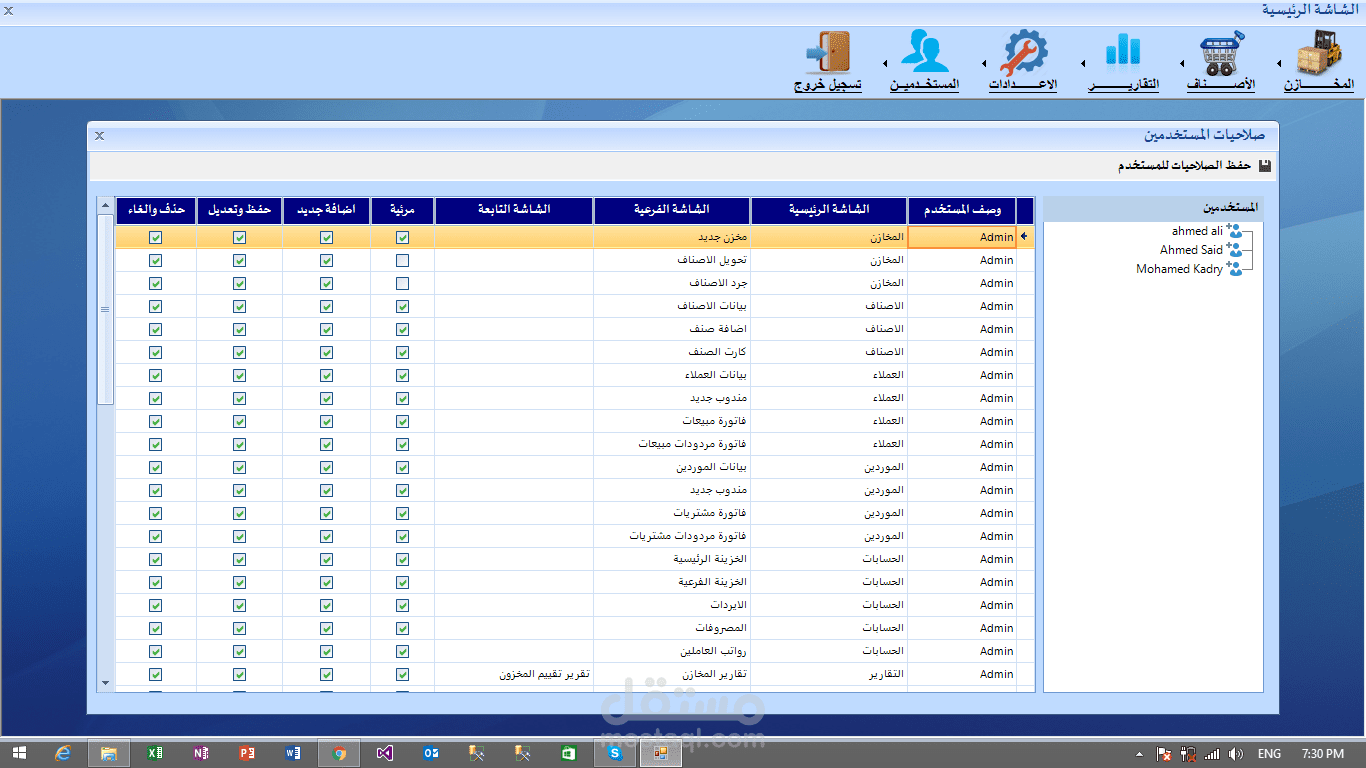Click the diskette save icon on حفظ الصلاحيات bar

click(x=1264, y=166)
